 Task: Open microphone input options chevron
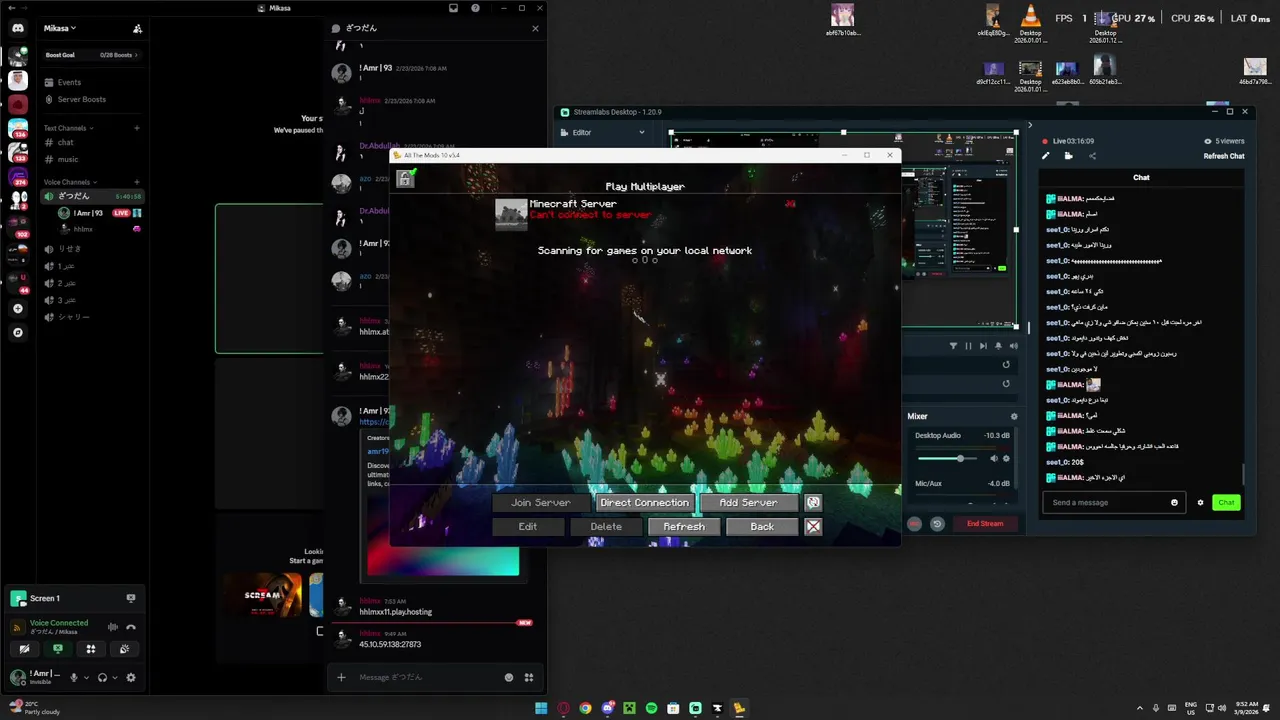86,678
